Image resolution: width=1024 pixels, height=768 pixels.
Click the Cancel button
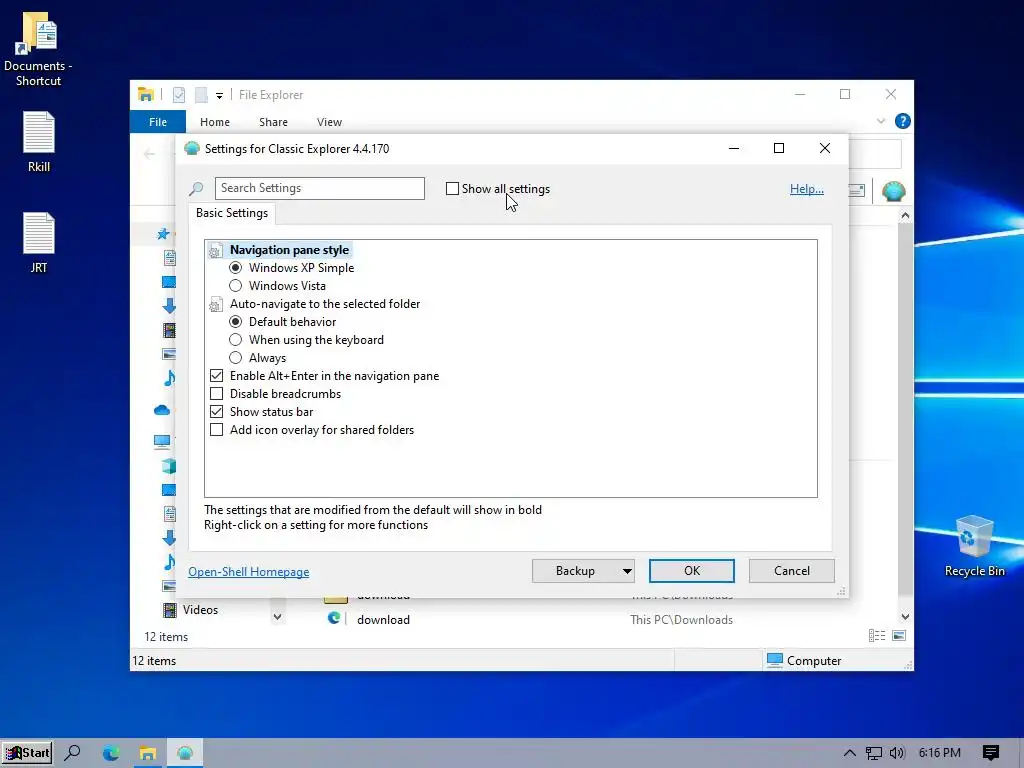pyautogui.click(x=792, y=571)
